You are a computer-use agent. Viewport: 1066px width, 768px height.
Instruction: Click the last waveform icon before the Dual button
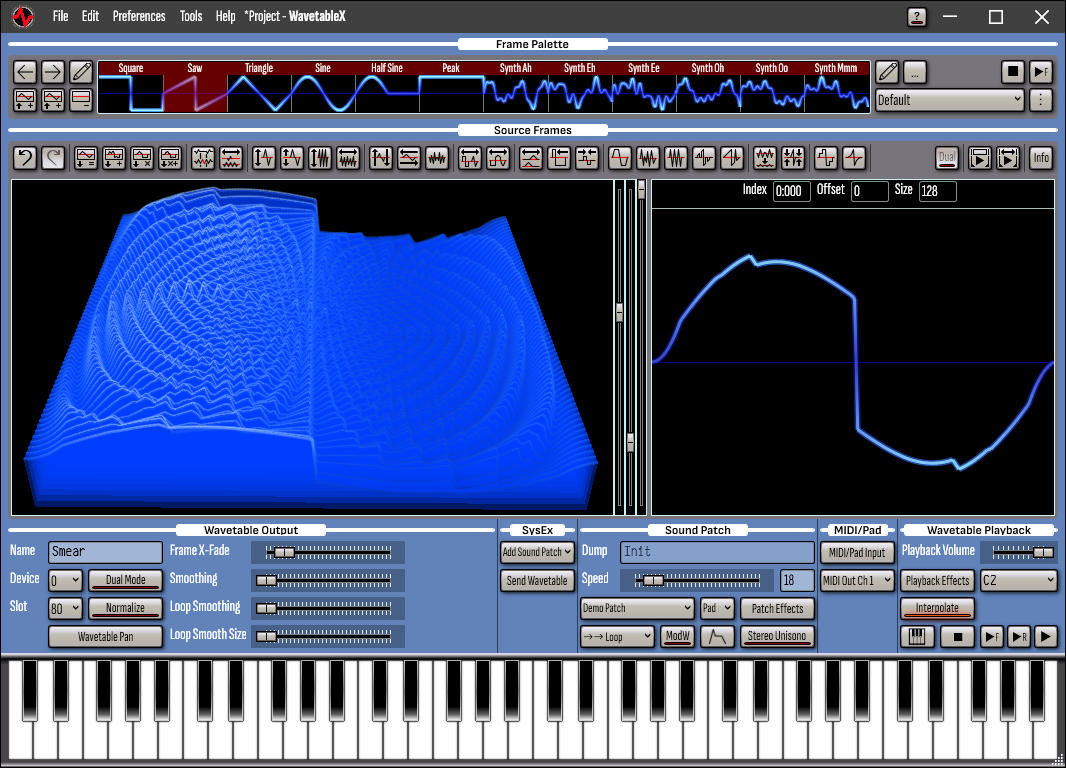[x=854, y=158]
